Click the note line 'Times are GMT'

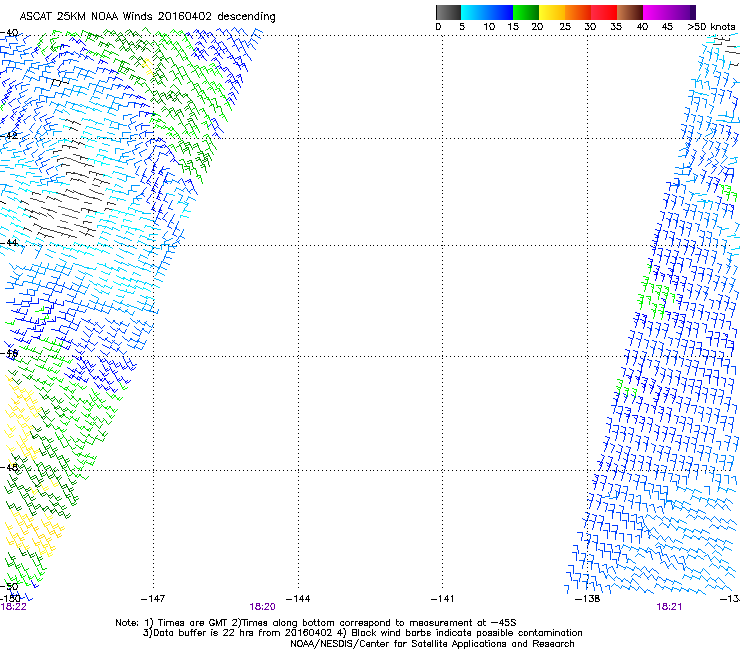pyautogui.click(x=191, y=623)
